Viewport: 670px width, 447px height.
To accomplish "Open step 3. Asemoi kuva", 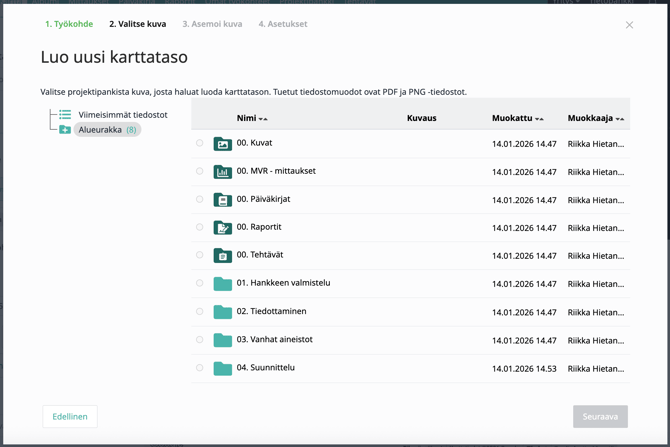I will click(212, 24).
